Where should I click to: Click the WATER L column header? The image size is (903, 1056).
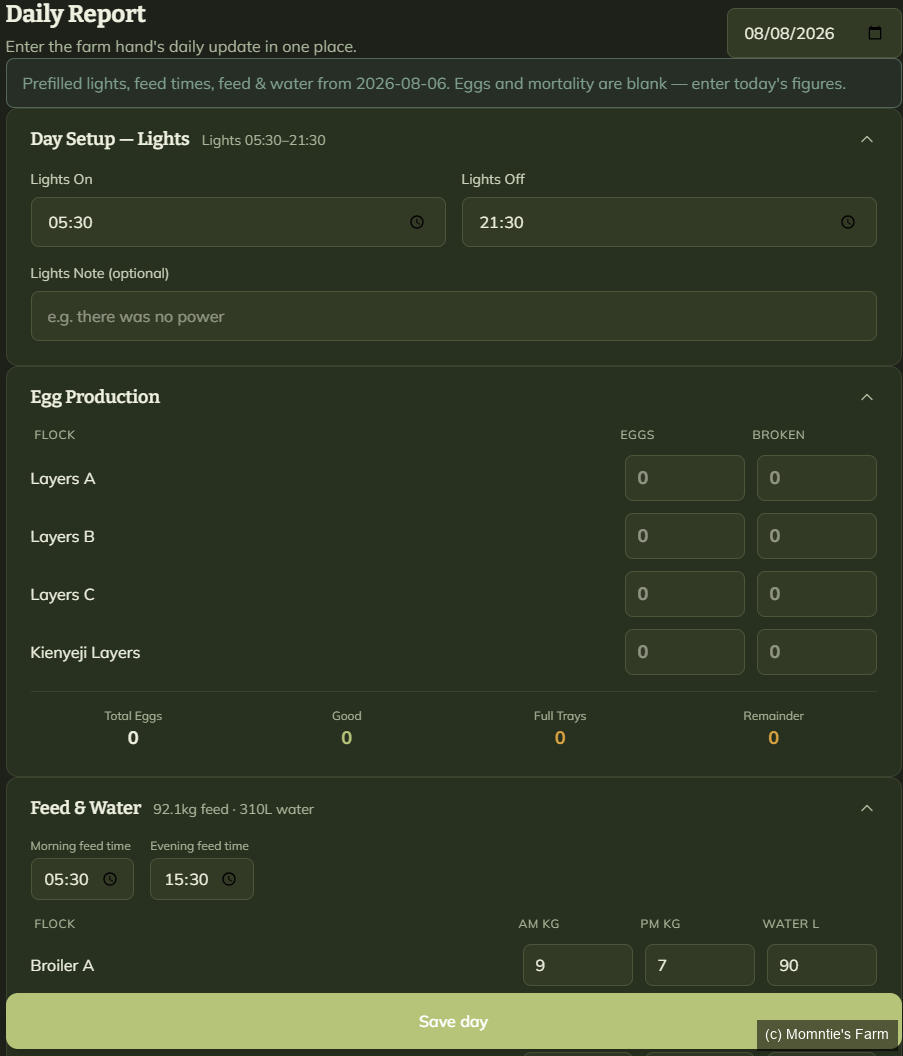click(791, 924)
